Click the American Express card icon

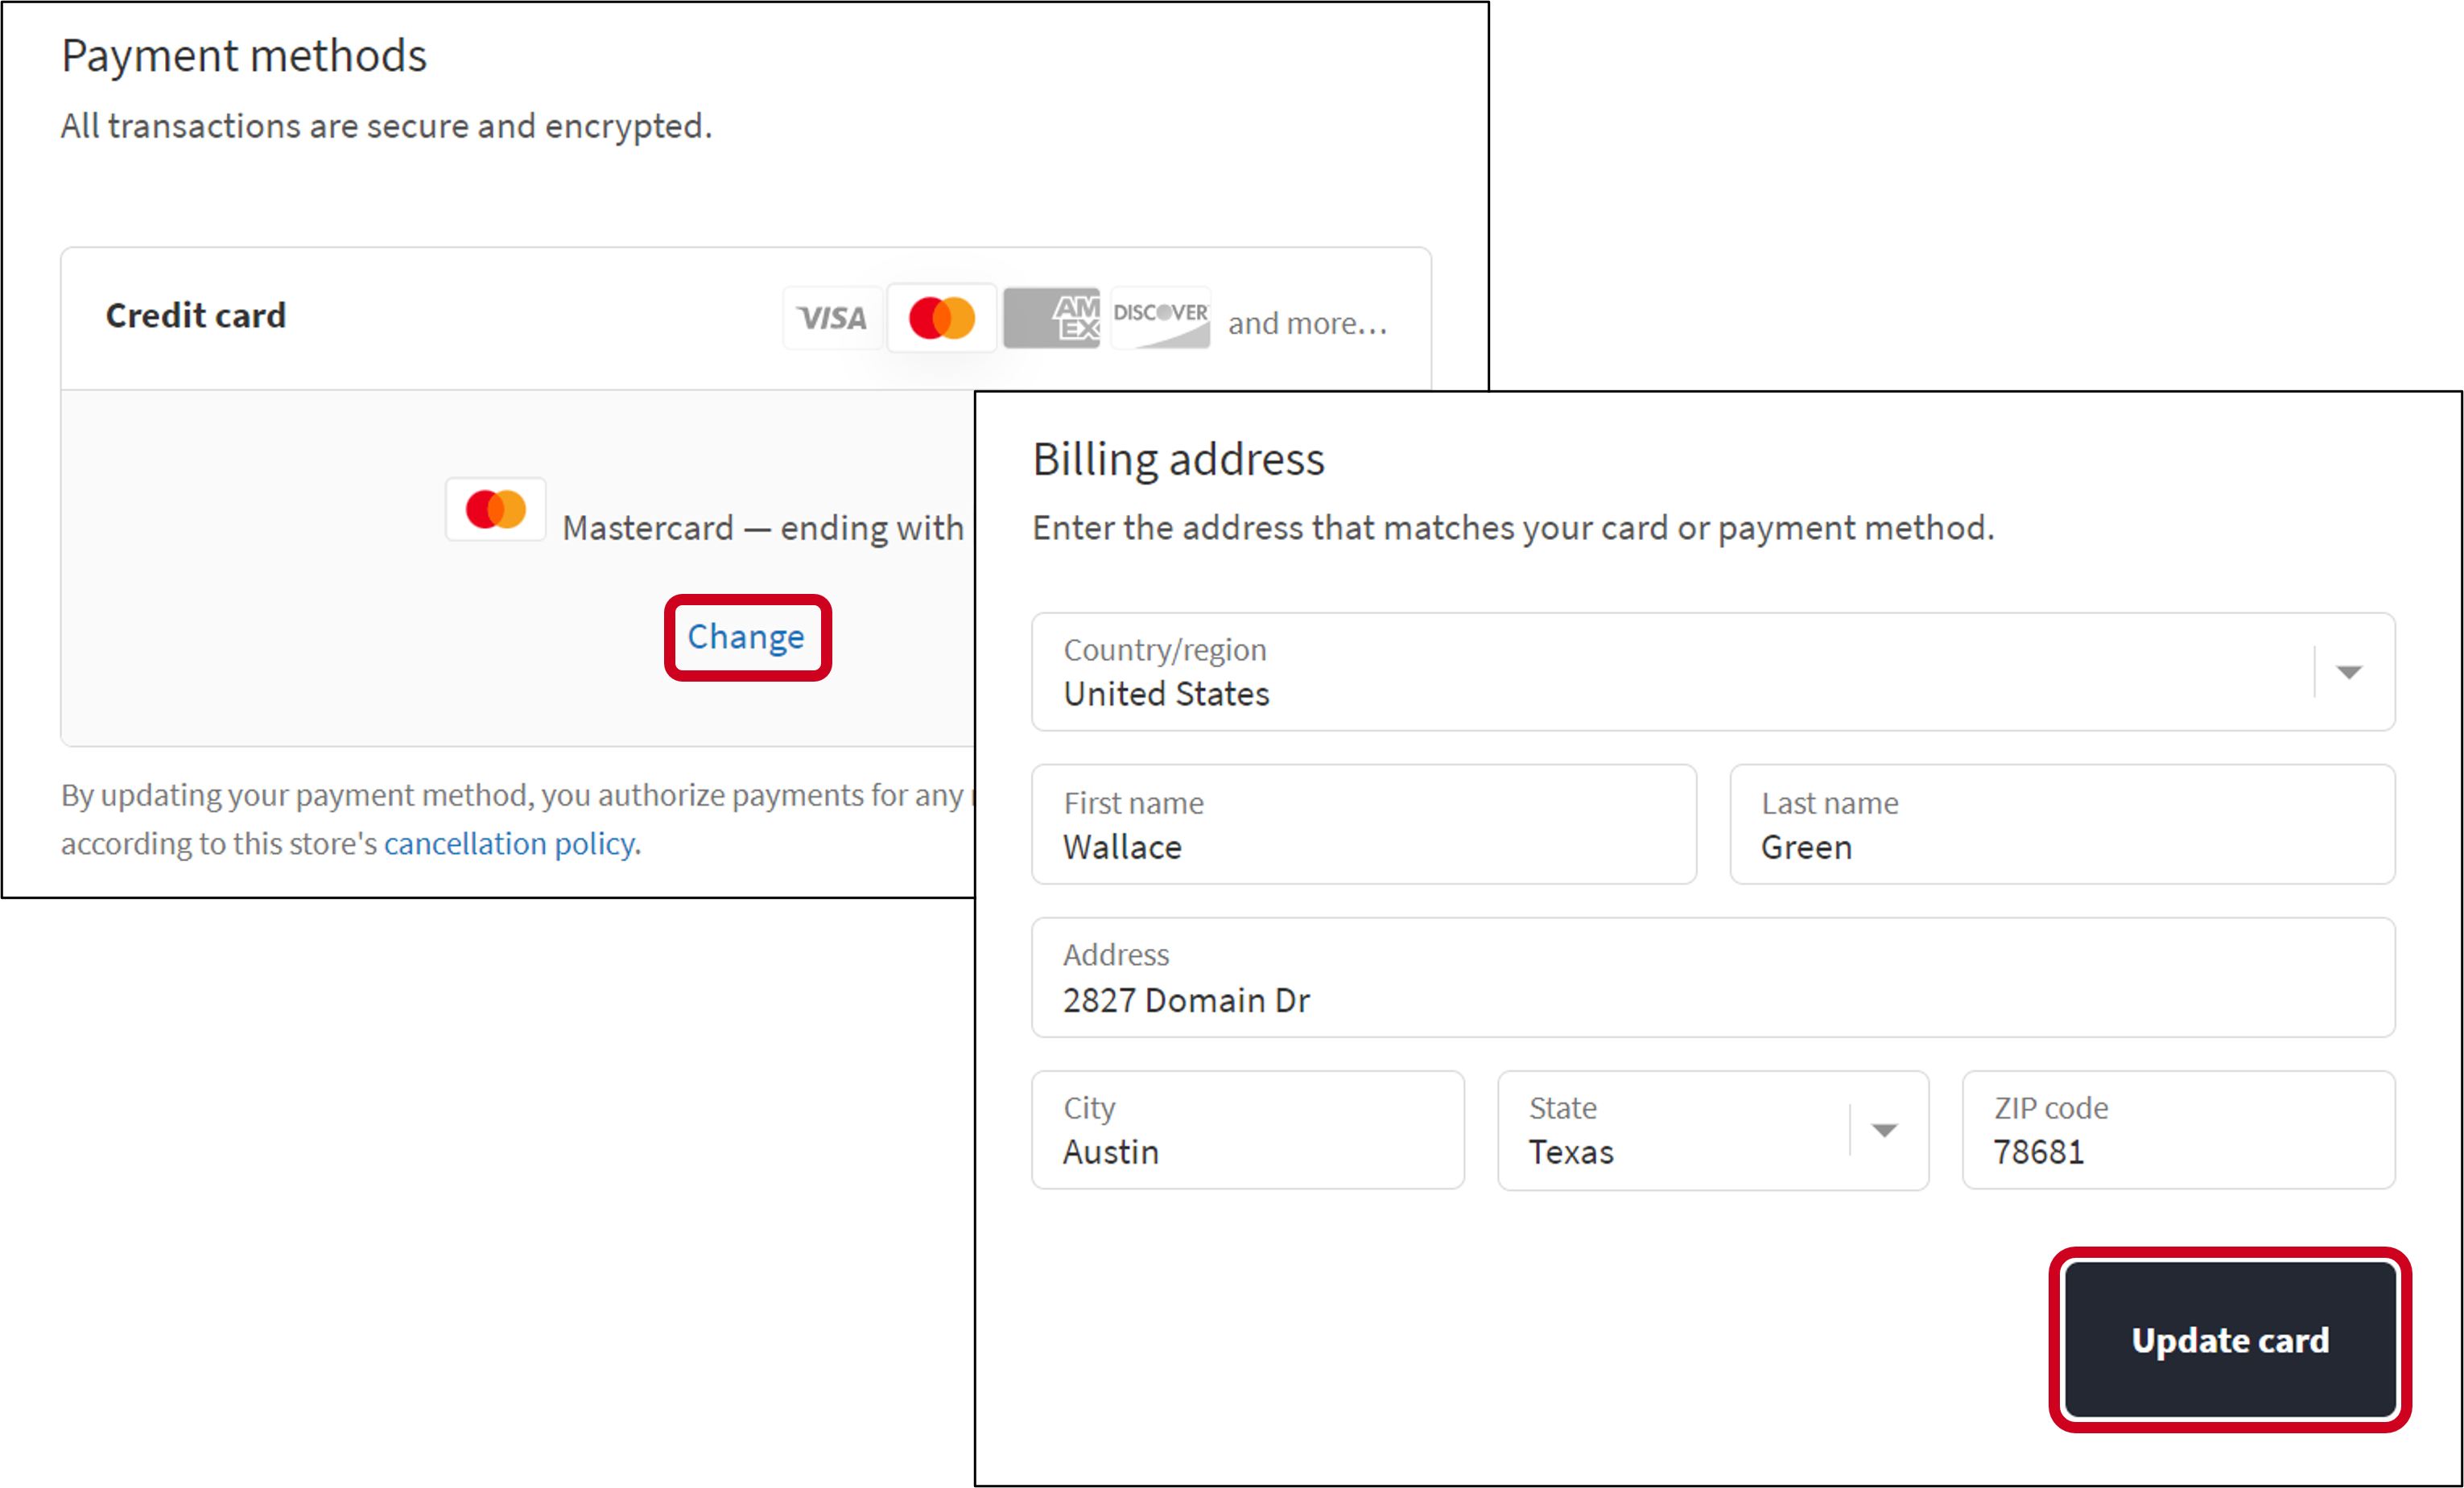1051,318
